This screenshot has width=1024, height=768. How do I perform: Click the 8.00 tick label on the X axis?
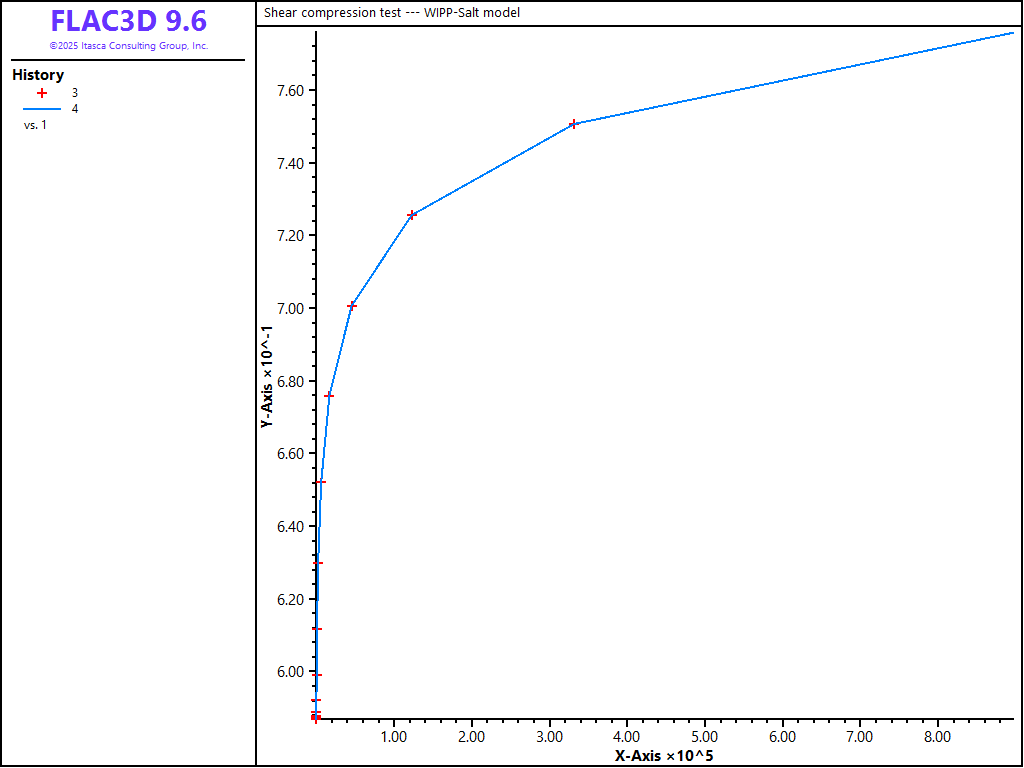[937, 737]
